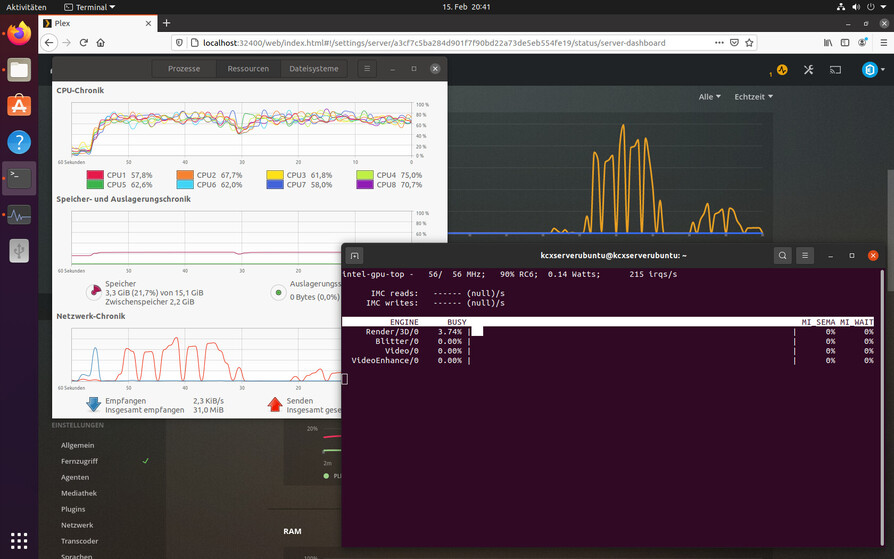Open the Terminal app menu in top bar
This screenshot has height=559, width=894.
[89, 7]
